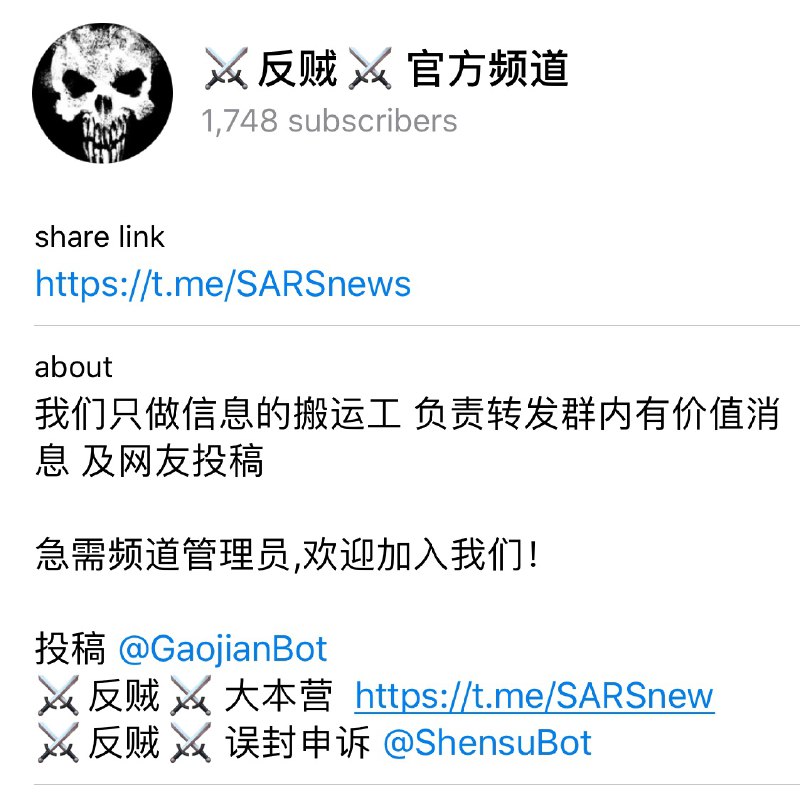Open the skull channel avatar photo
800x794 pixels.
click(x=102, y=93)
